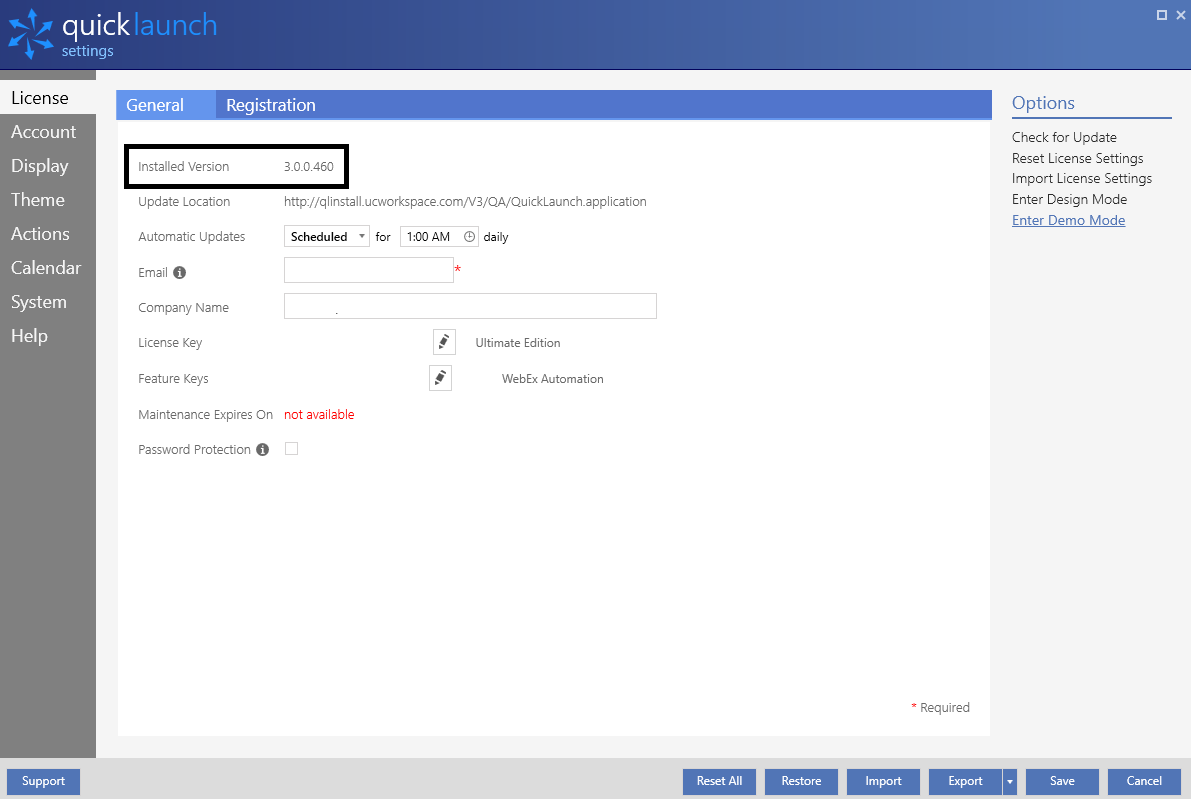Viewport: 1191px width, 799px height.
Task: Open the Theme settings section
Action: tap(37, 199)
